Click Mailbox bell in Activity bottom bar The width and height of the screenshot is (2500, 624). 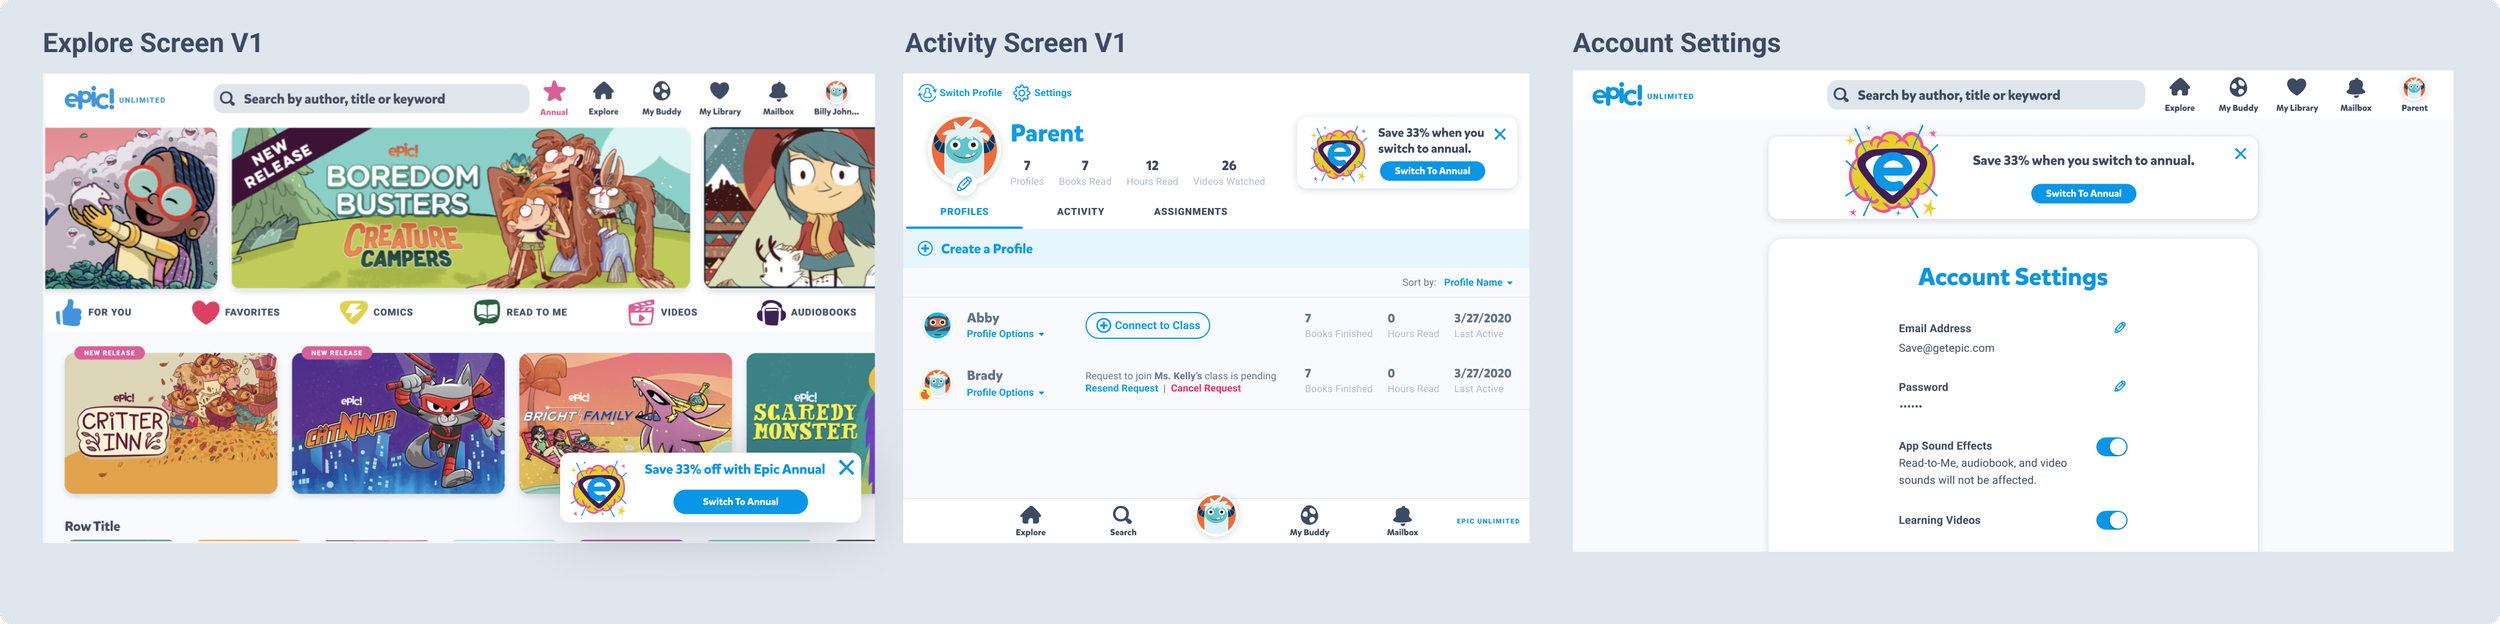pos(1402,515)
